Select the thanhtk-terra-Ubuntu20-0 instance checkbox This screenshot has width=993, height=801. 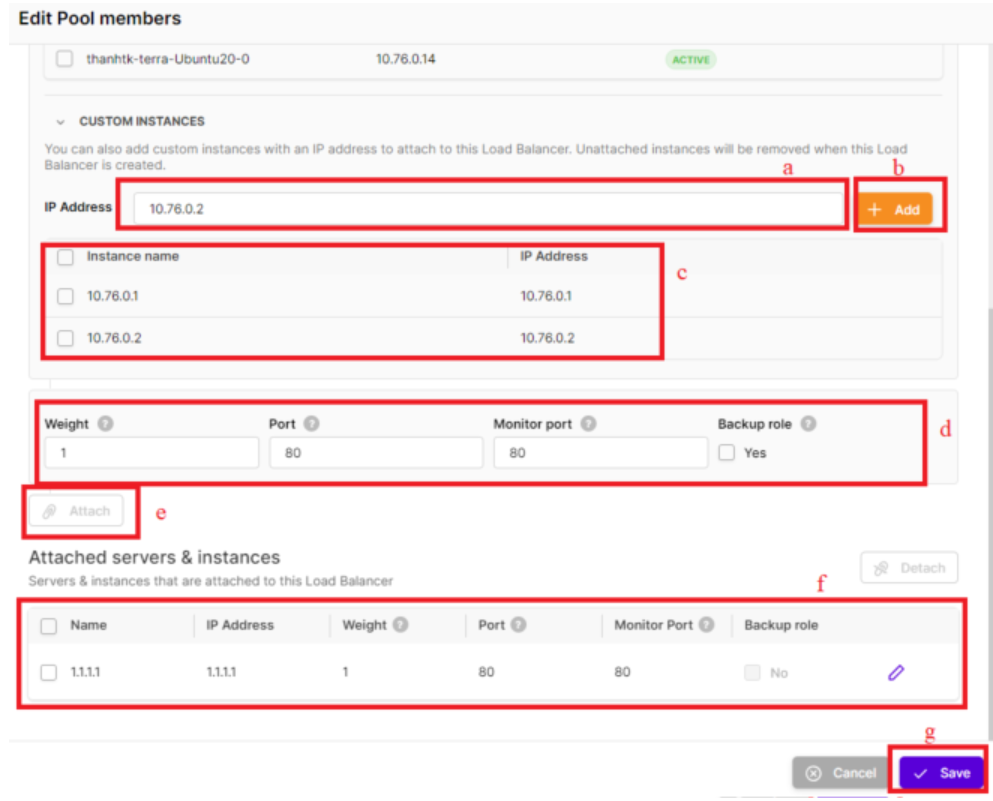coord(65,59)
